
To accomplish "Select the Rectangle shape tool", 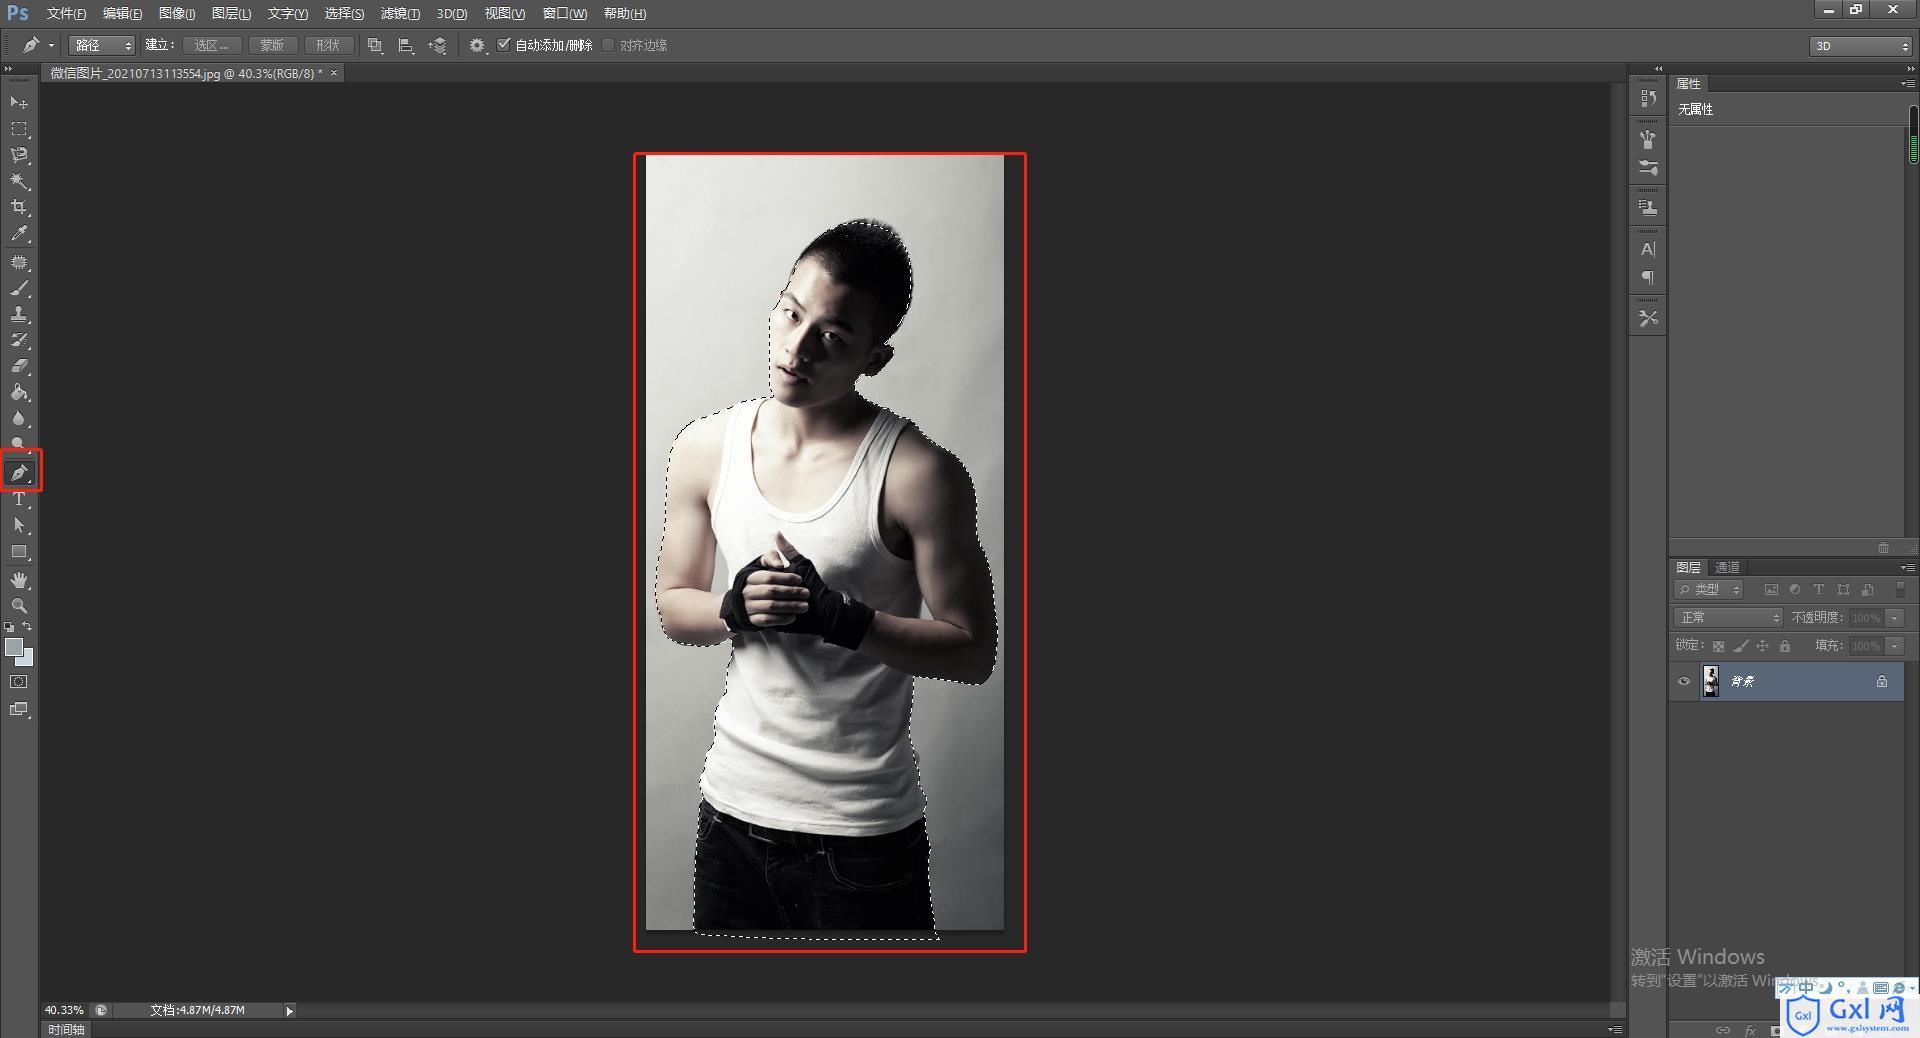I will tap(19, 552).
